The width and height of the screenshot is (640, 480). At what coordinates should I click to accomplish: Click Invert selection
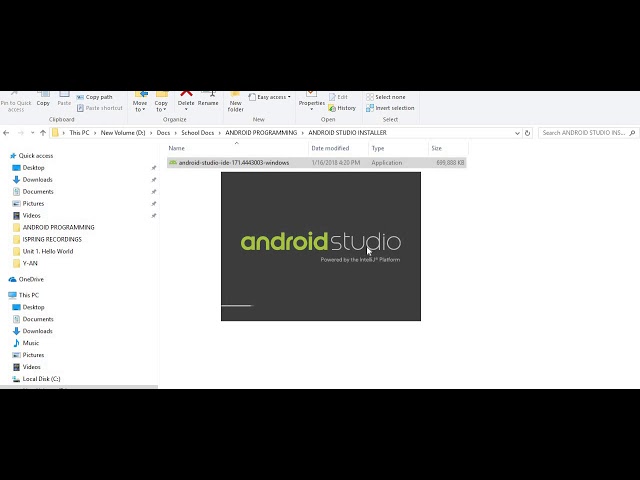point(390,108)
